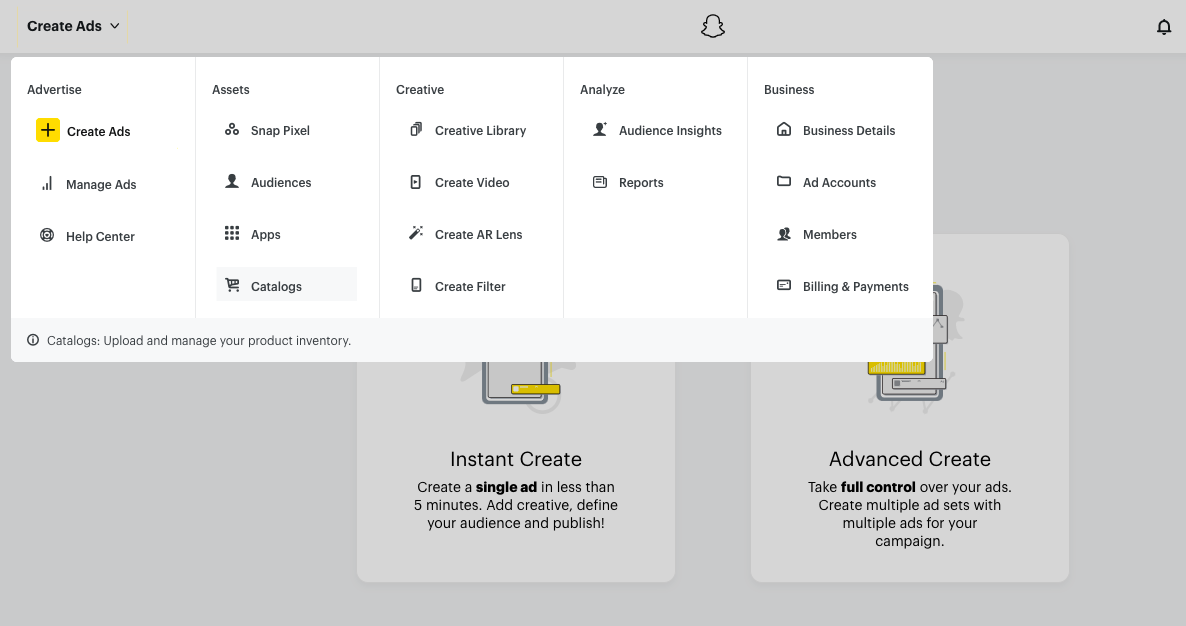Click the Members people icon
1186x626 pixels.
click(x=784, y=234)
